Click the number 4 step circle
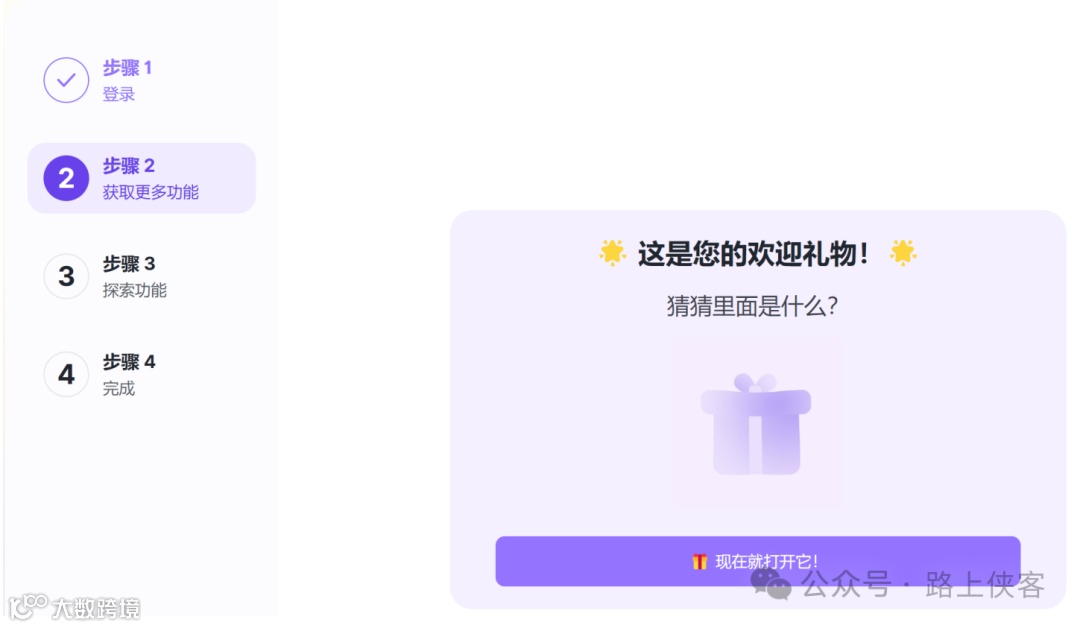The height and width of the screenshot is (628, 1080). click(x=66, y=375)
